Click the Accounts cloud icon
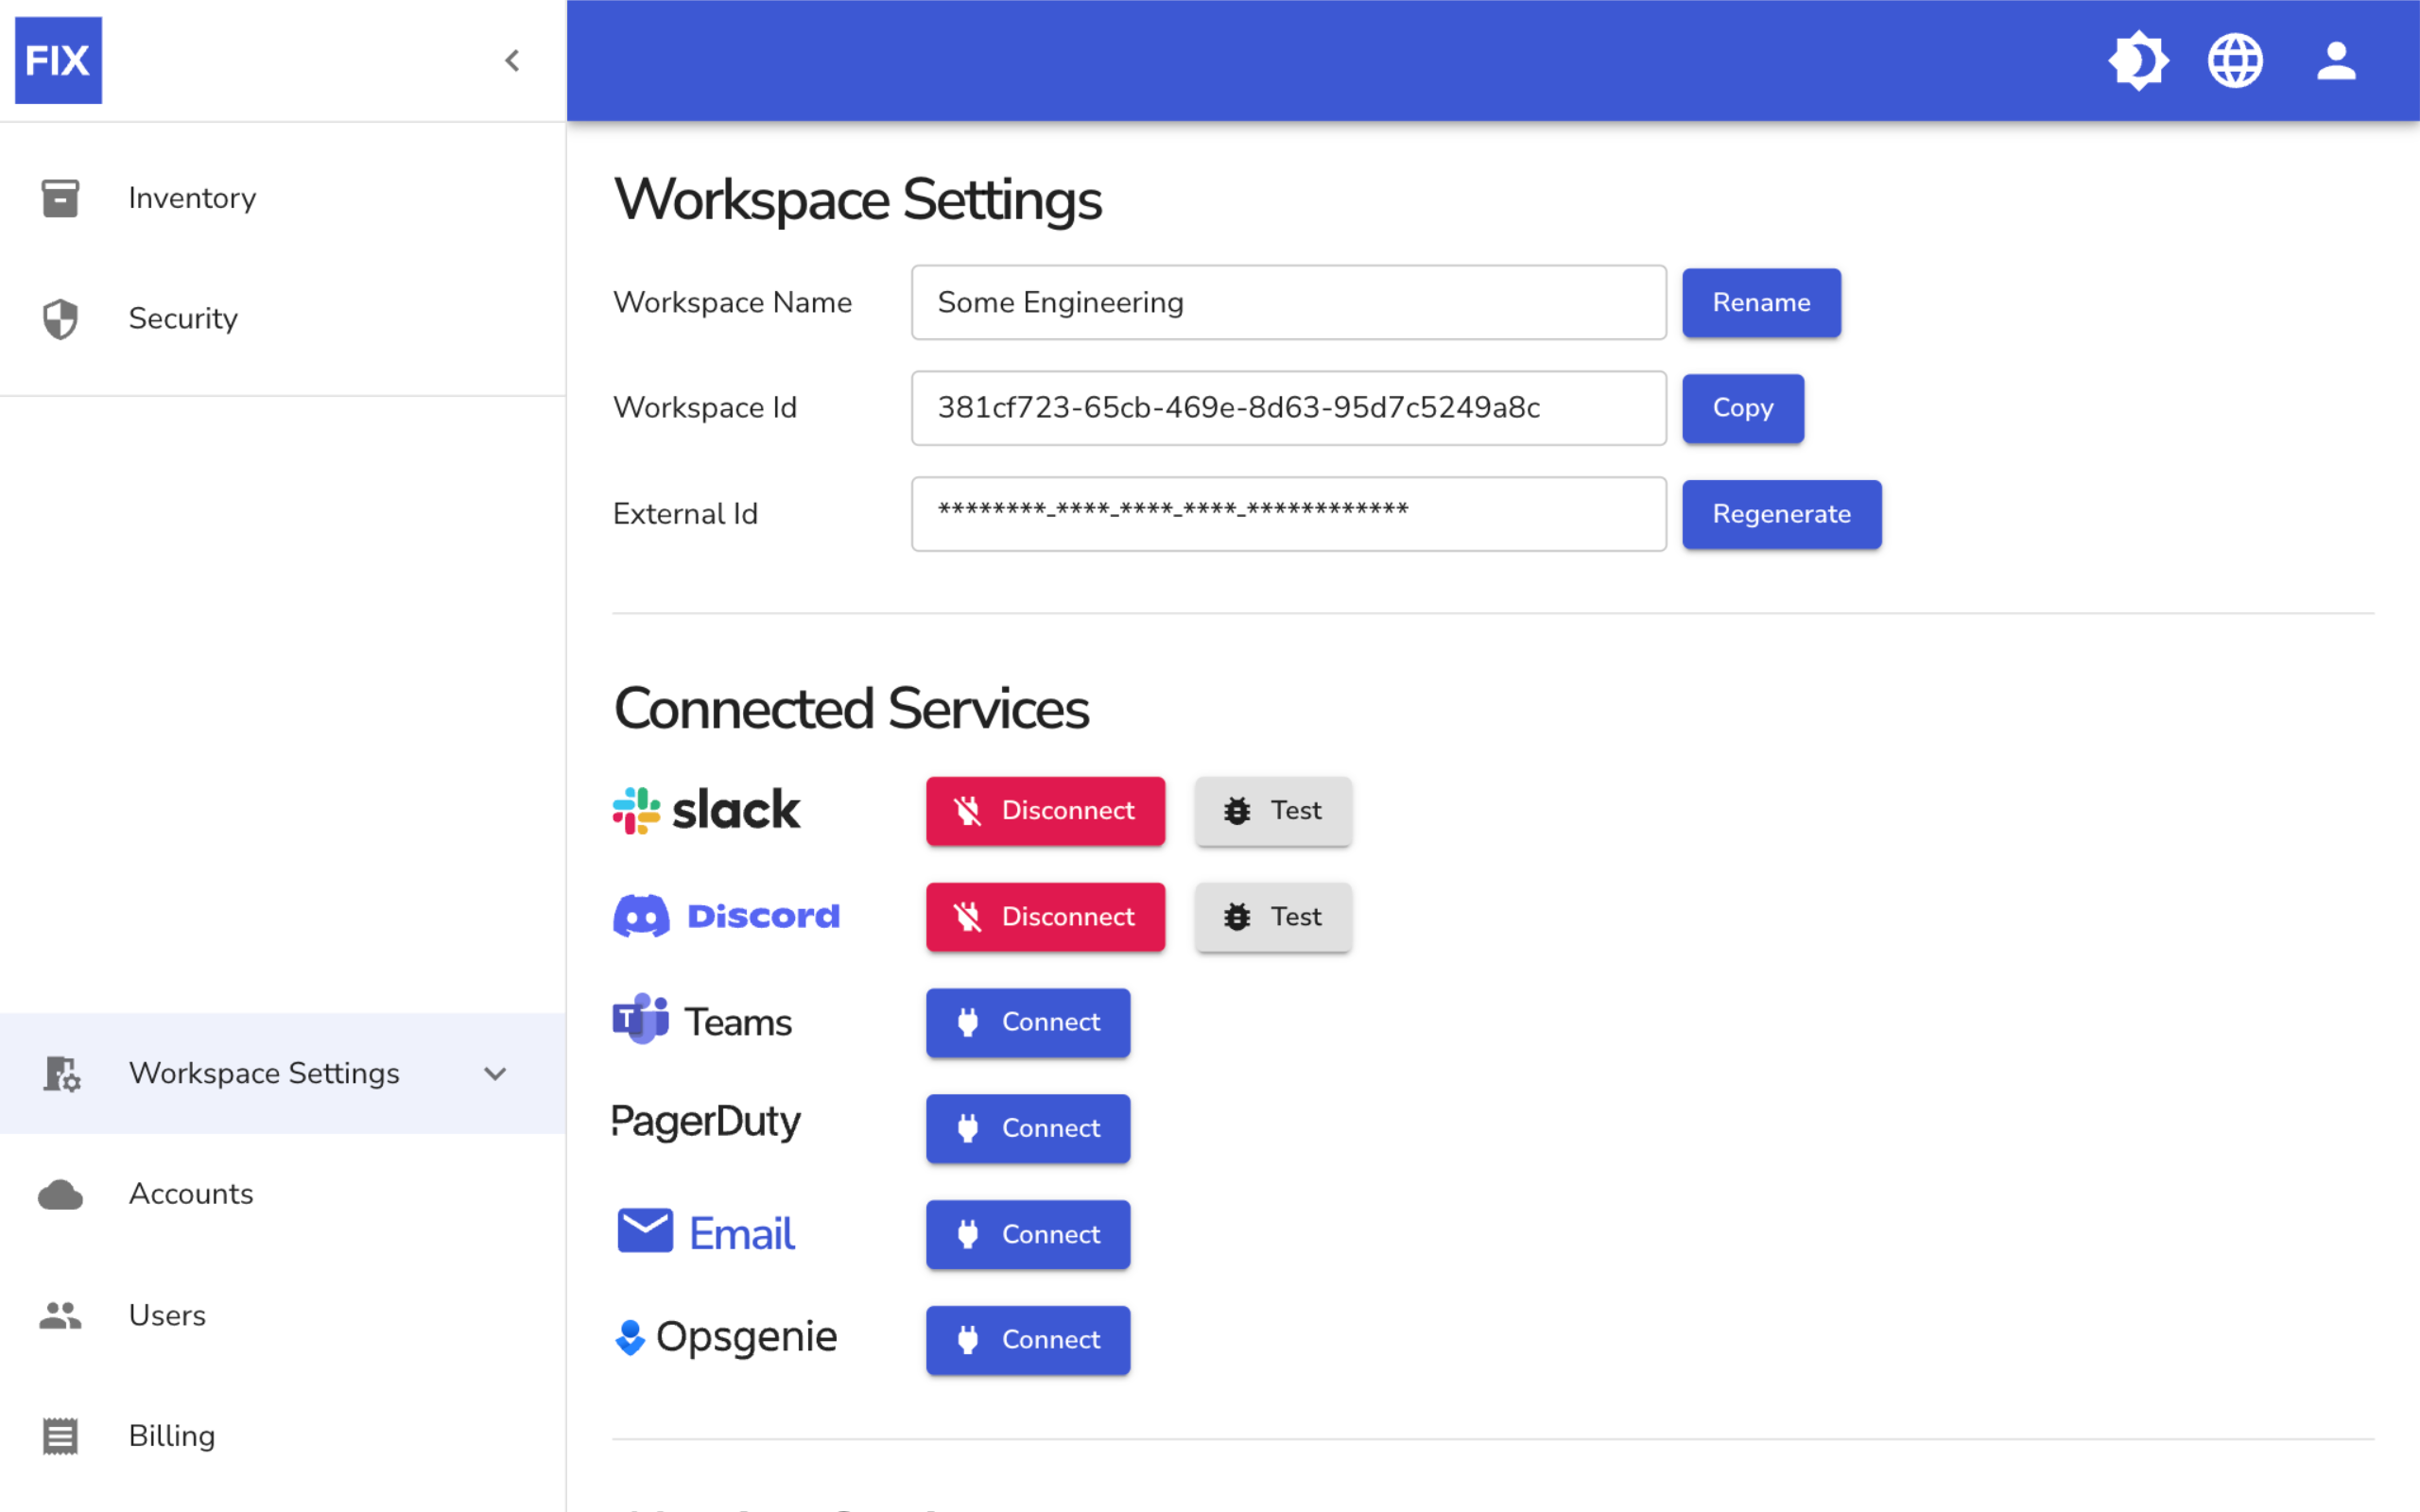2420x1512 pixels. [60, 1194]
